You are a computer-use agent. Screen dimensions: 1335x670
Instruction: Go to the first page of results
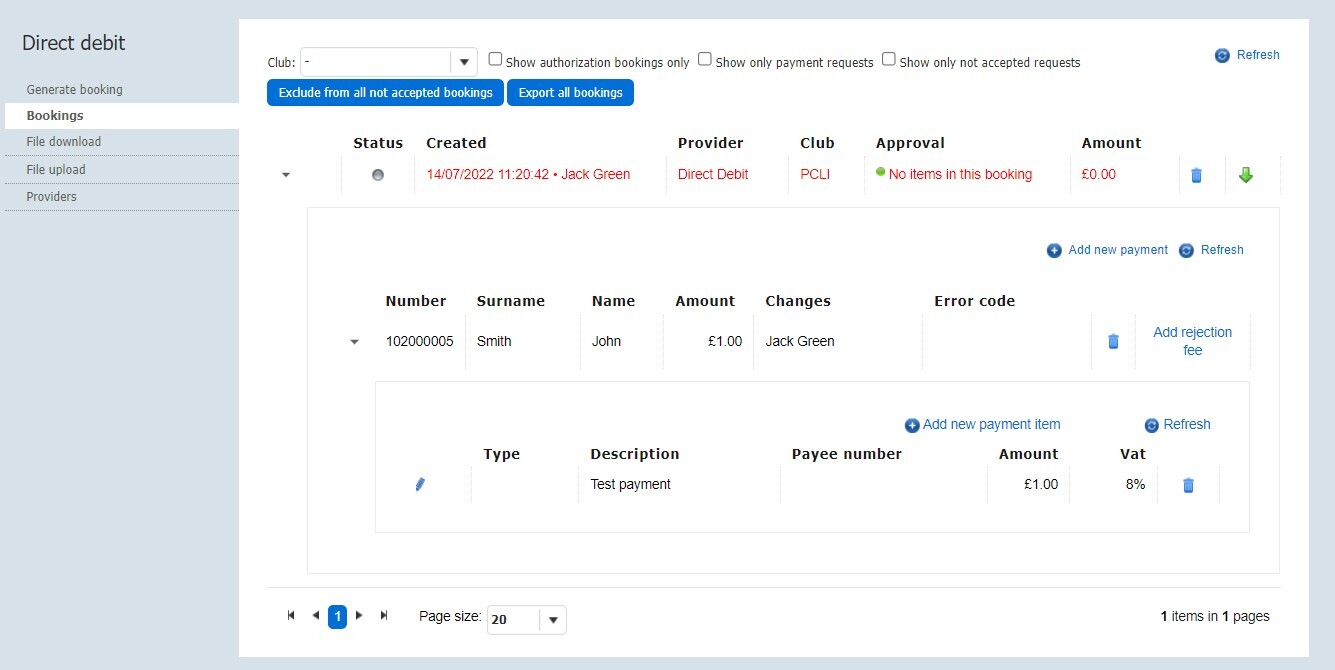[291, 616]
